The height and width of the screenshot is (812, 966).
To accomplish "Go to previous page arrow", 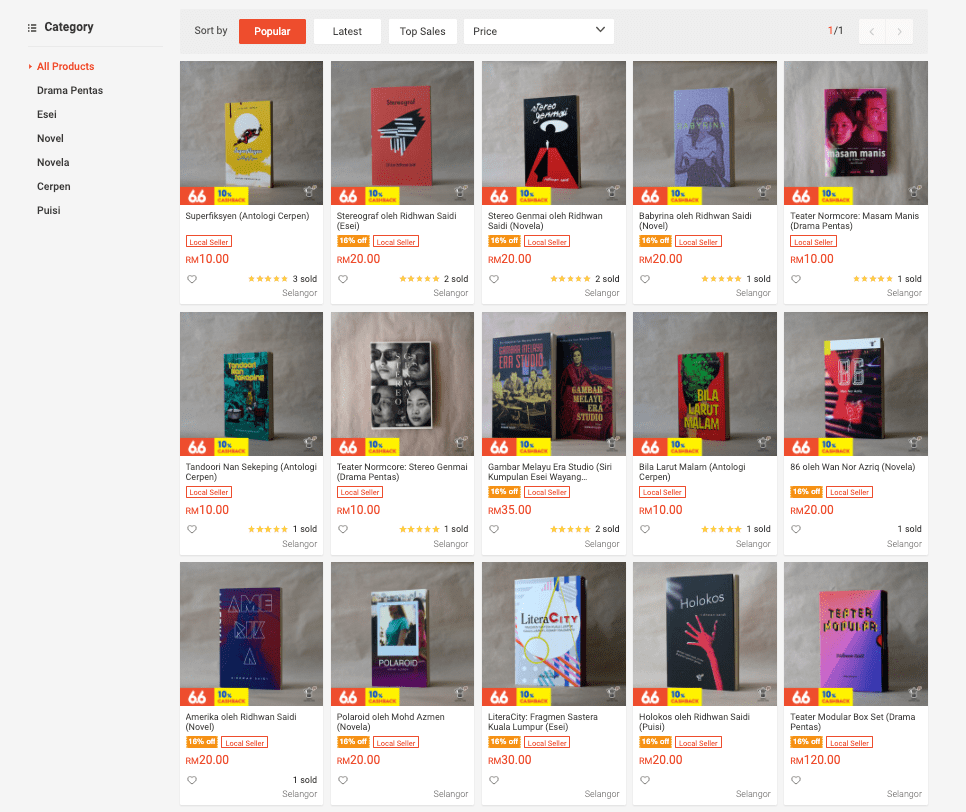I will 872,31.
